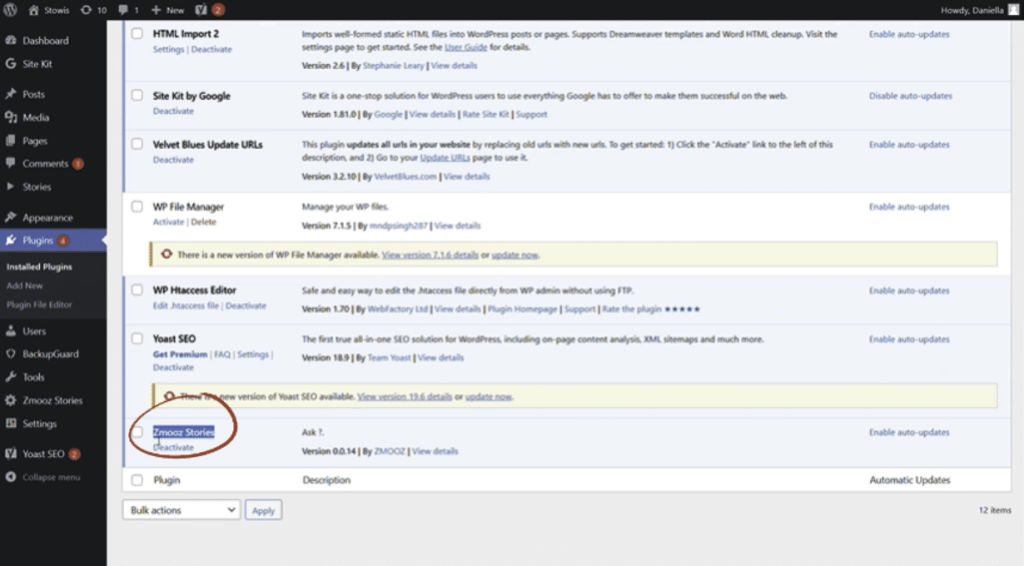This screenshot has width=1024, height=566.
Task: Click update now for Yoast SEO
Action: click(488, 396)
